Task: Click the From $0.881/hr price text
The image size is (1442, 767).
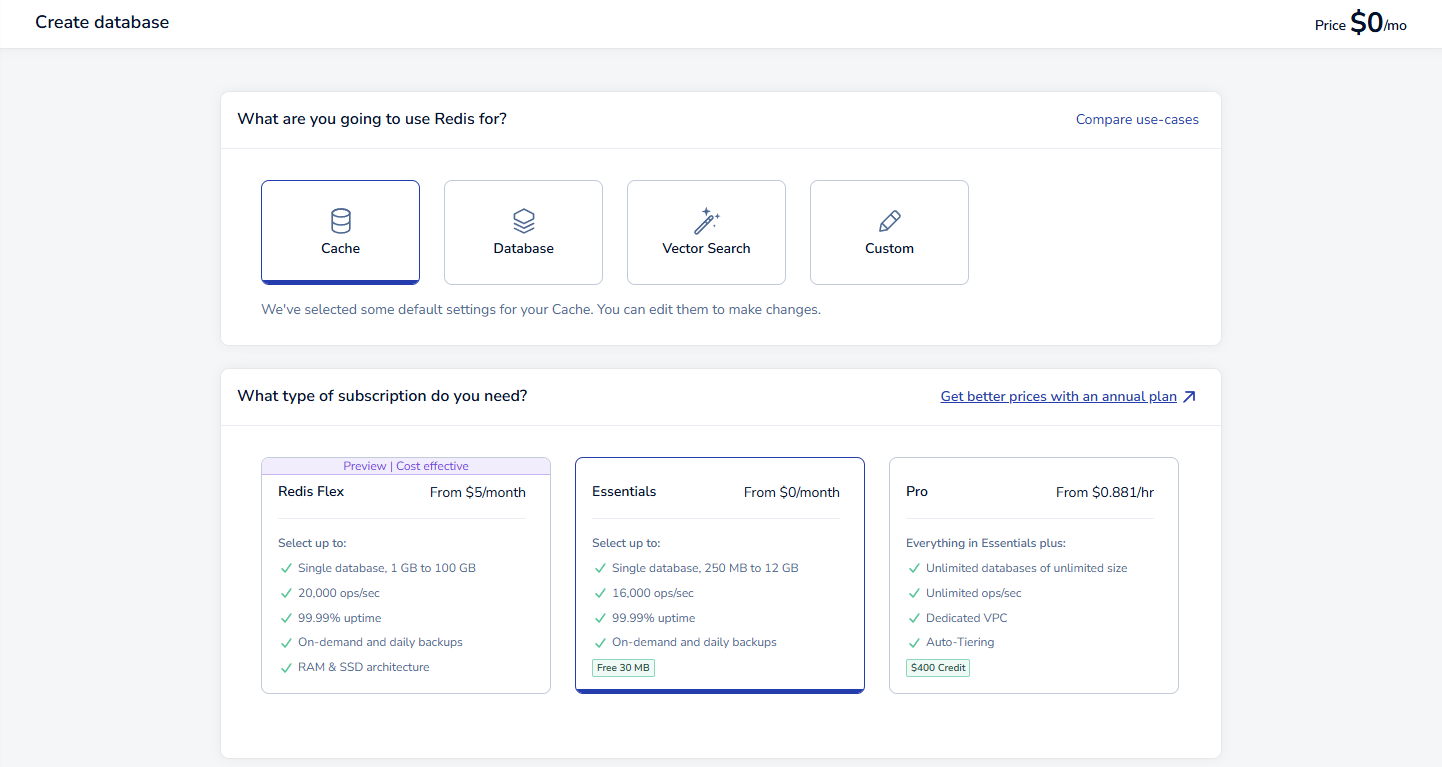Action: click(x=1105, y=492)
